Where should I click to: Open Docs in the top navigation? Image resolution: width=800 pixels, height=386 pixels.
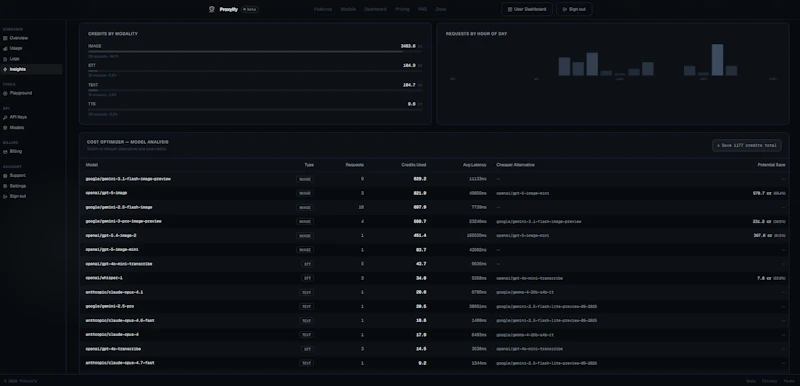pyautogui.click(x=441, y=9)
